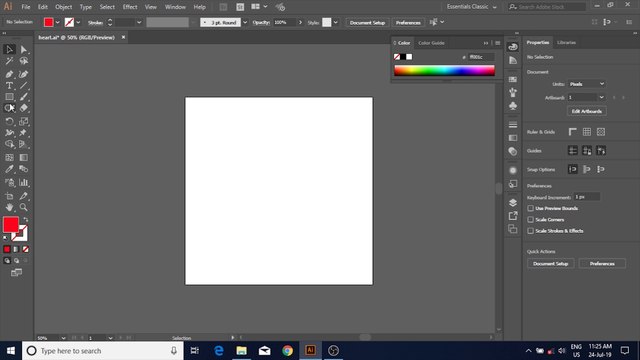Screen dimensions: 640x360
Task: Click Document Setup in control bar
Action: [x=367, y=22]
